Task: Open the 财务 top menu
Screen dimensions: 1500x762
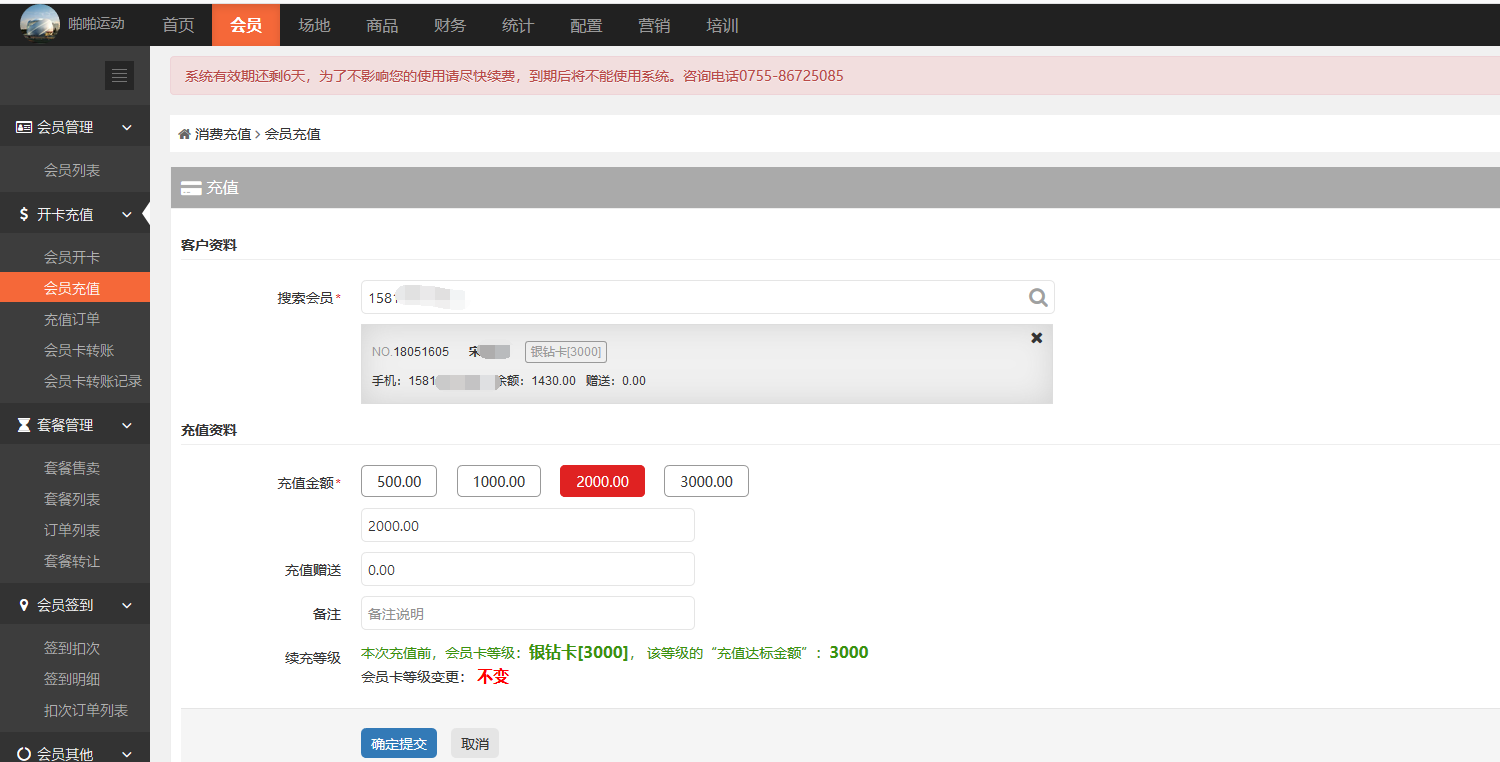Action: click(450, 25)
